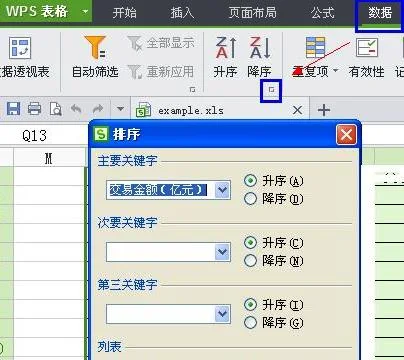Save the file with floppy icon
Viewport: 404px width, 360px height.
[x=13, y=109]
